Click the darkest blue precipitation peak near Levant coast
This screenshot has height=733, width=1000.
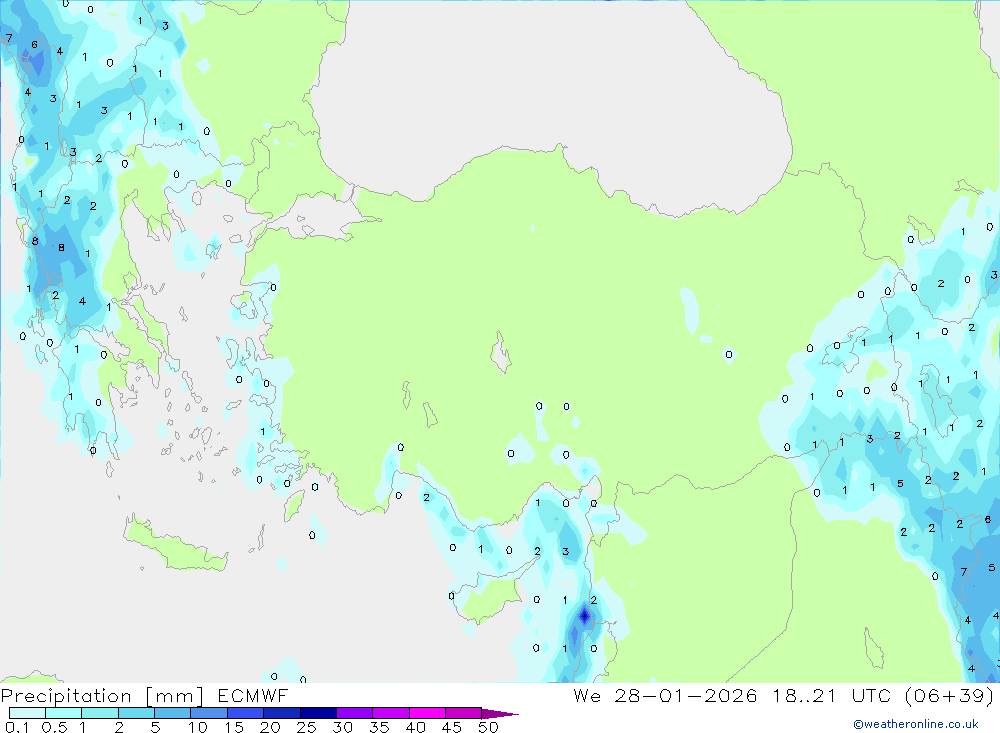coord(585,616)
